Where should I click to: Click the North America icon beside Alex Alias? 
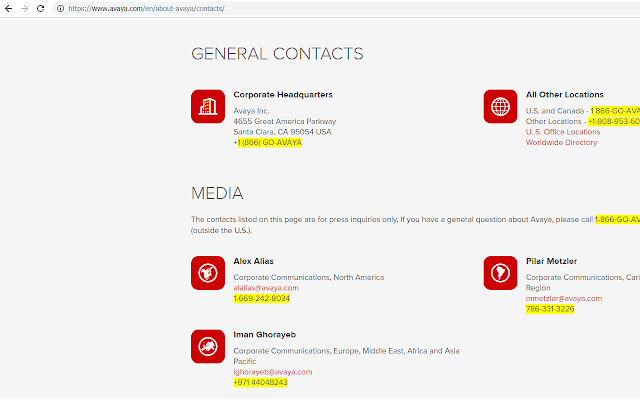pyautogui.click(x=208, y=273)
